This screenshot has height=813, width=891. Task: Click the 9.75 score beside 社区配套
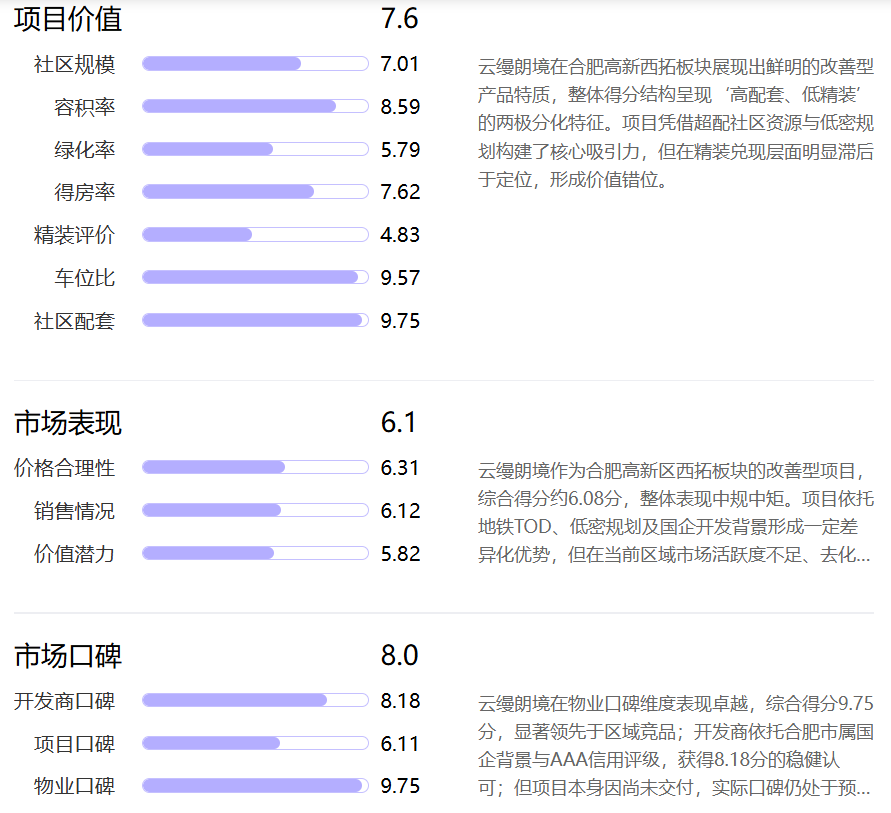(400, 320)
